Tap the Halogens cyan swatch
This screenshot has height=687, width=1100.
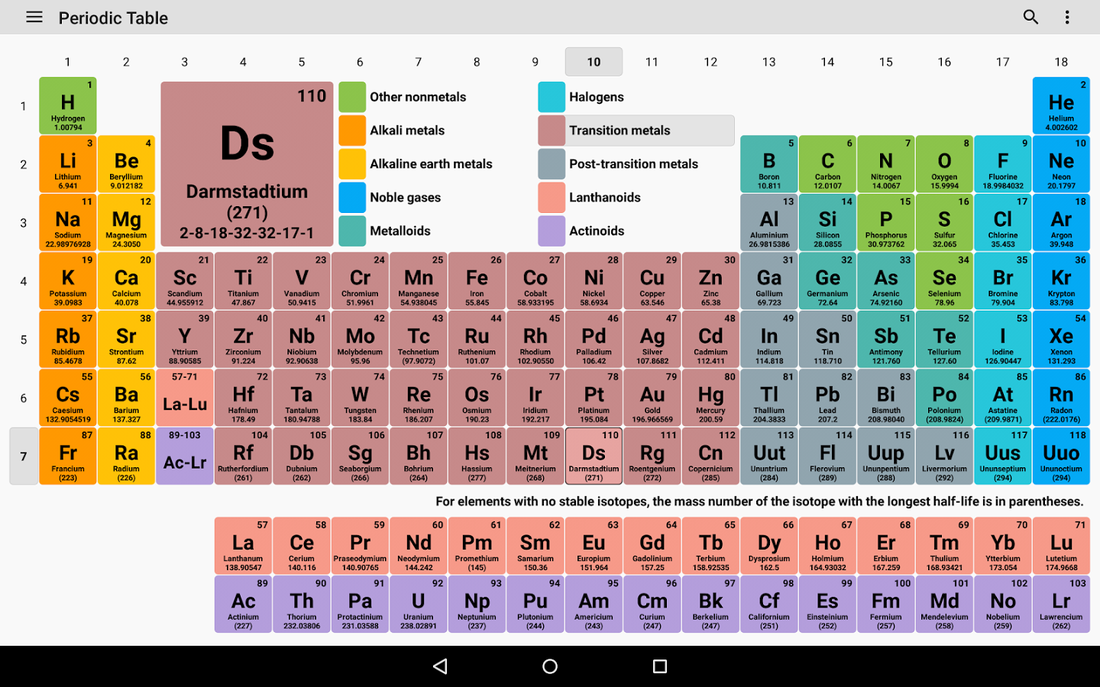[x=551, y=97]
